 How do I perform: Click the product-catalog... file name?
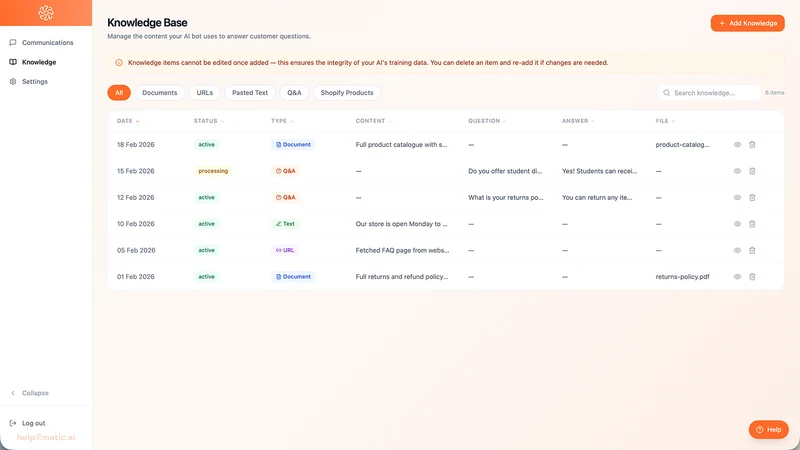(x=682, y=145)
